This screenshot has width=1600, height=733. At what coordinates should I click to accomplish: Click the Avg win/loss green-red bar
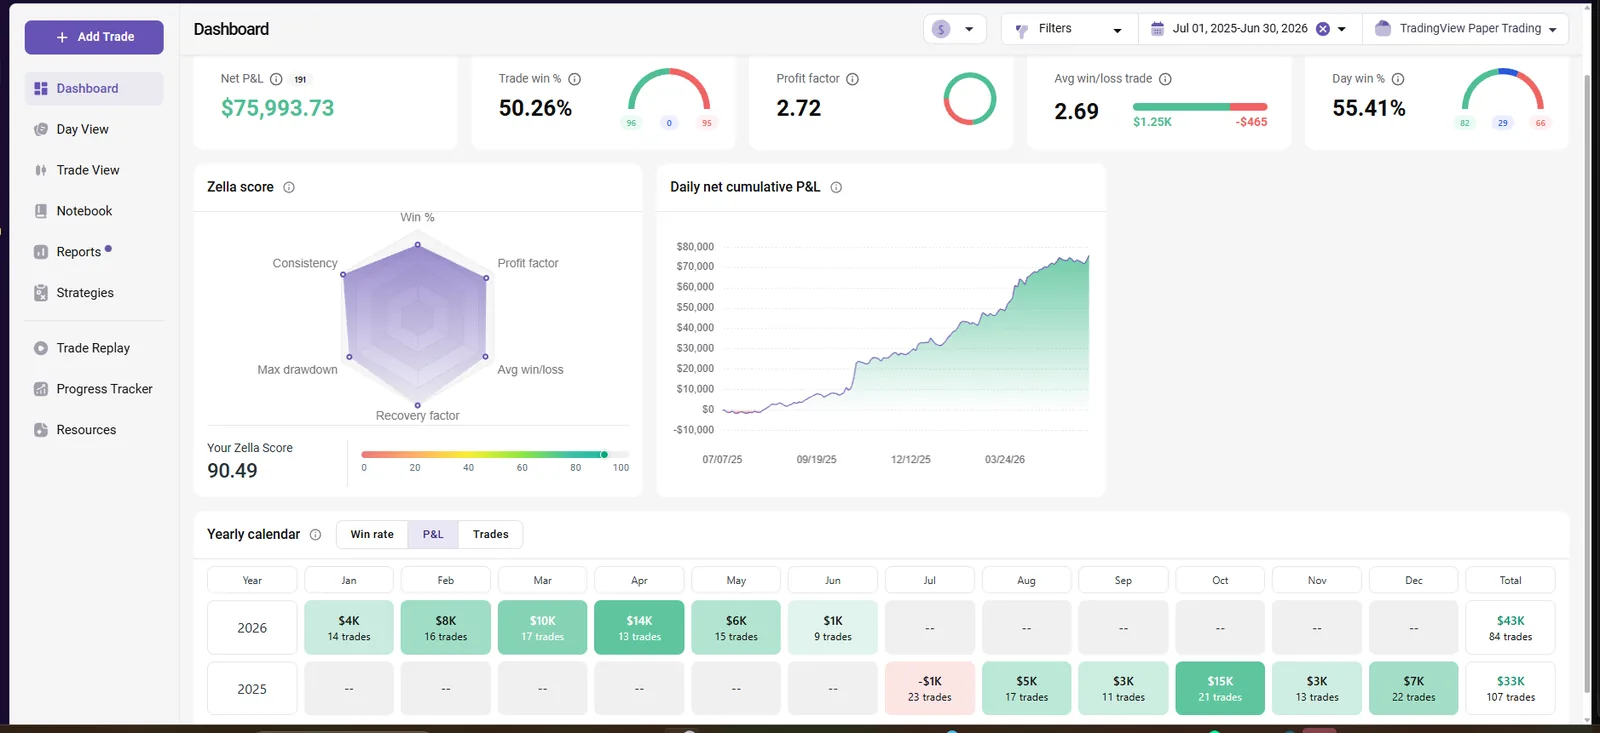pyautogui.click(x=1200, y=107)
